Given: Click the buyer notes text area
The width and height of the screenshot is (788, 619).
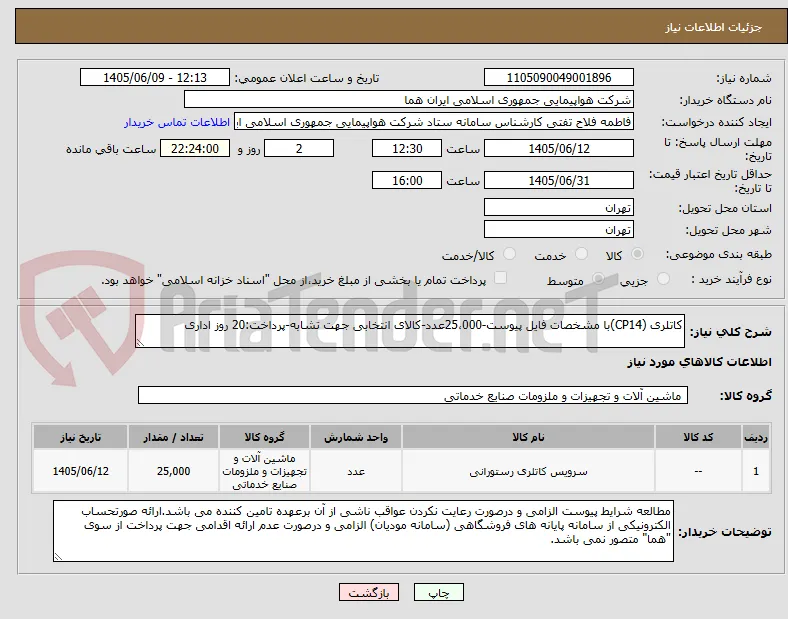Looking at the screenshot, I should tap(363, 531).
